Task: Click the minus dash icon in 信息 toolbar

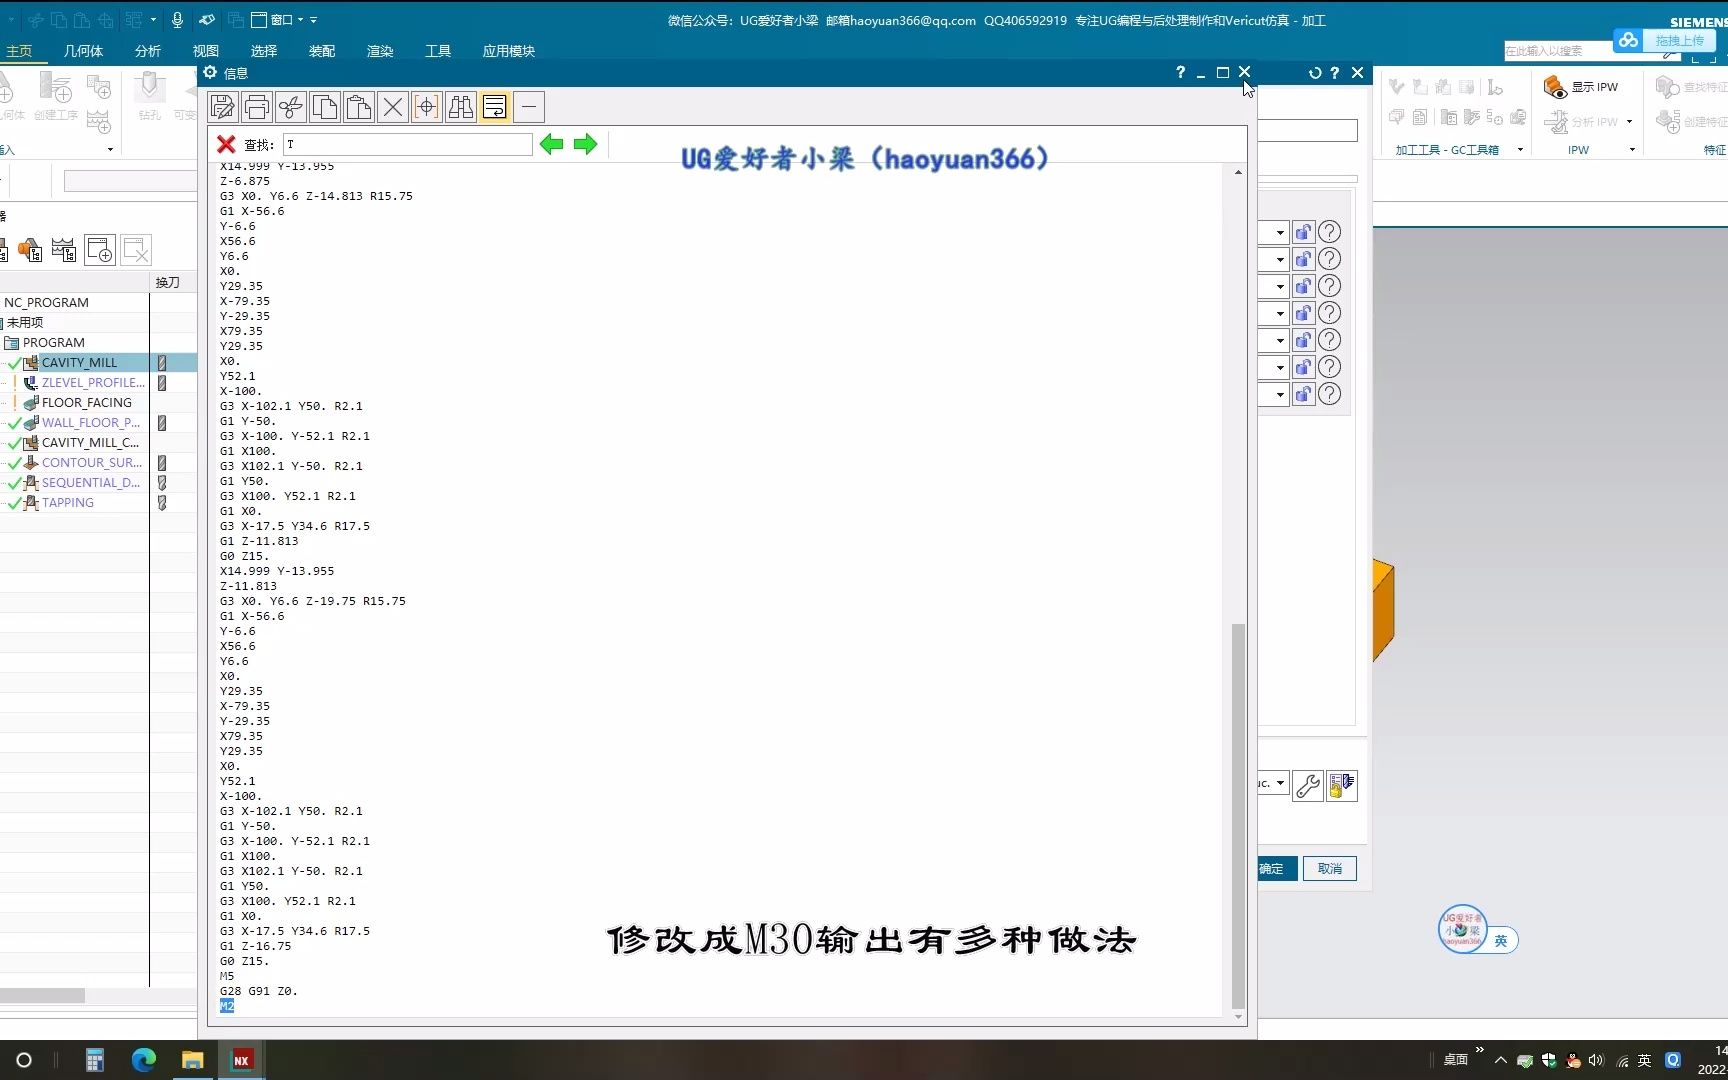Action: pyautogui.click(x=529, y=107)
